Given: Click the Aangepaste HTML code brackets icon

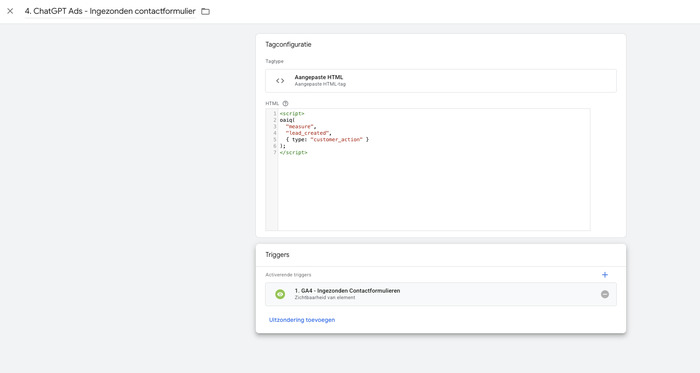Looking at the screenshot, I should [x=280, y=81].
